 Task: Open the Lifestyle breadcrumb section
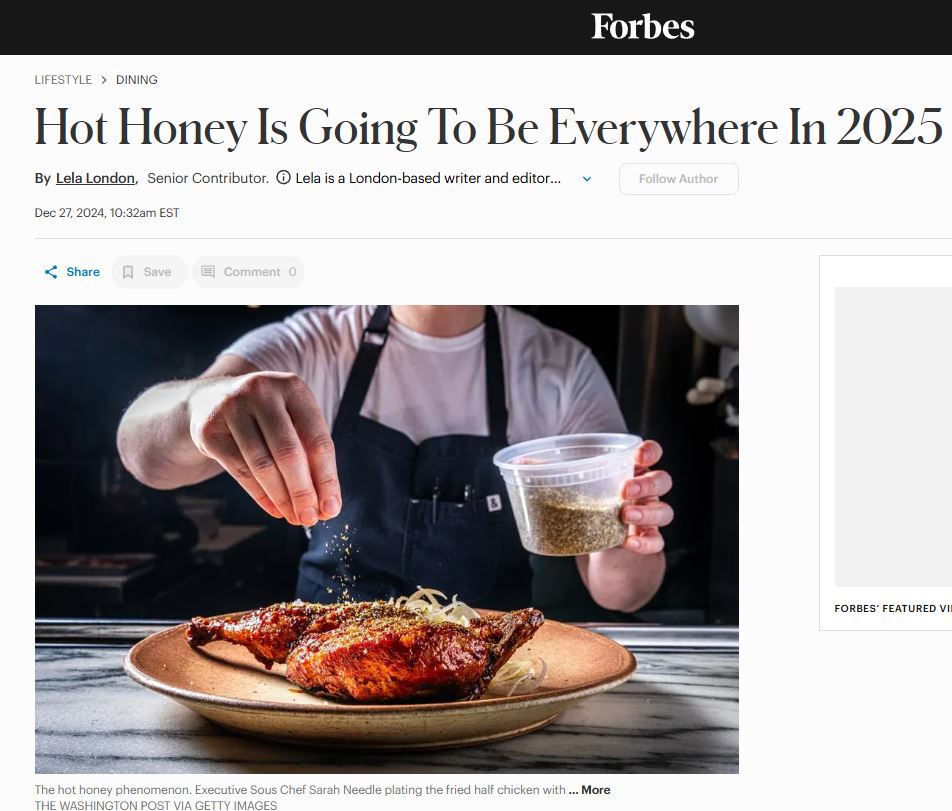pyautogui.click(x=63, y=80)
